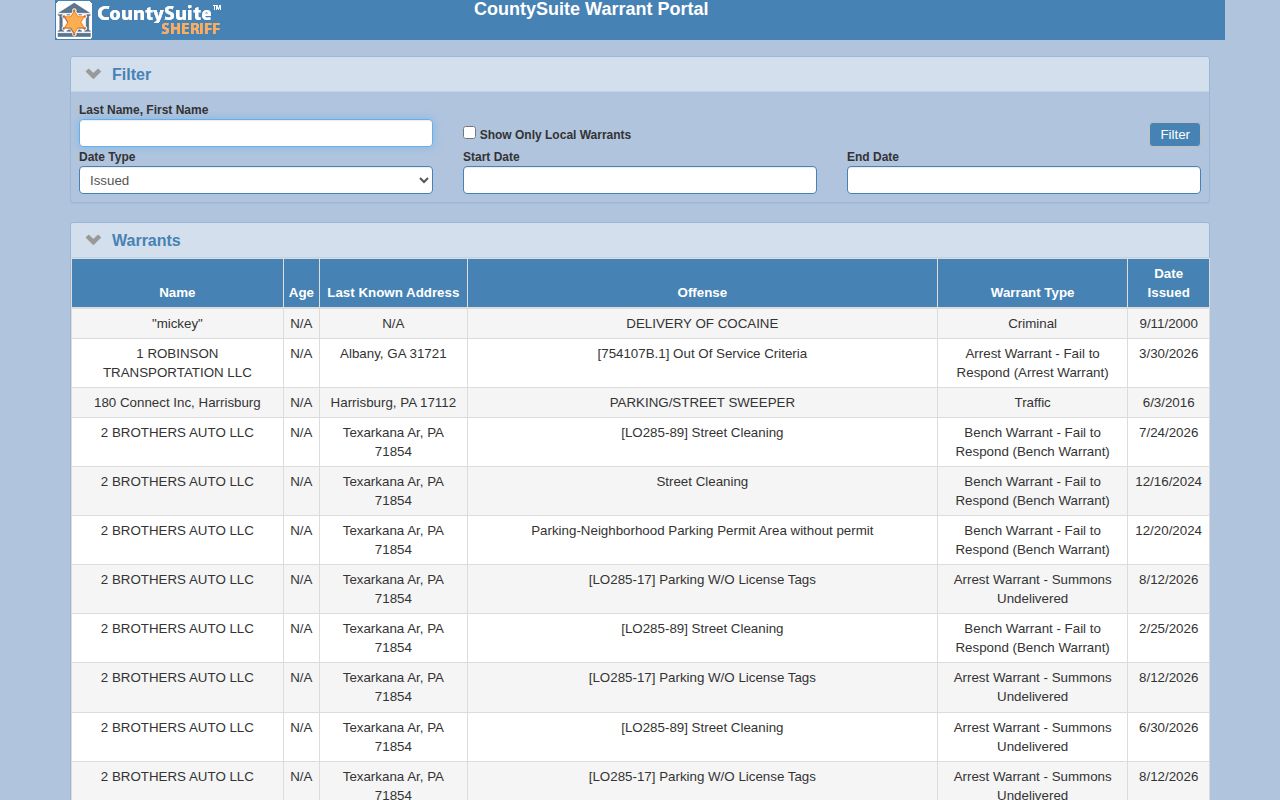This screenshot has width=1280, height=800.
Task: Collapse the Warrants panel chevron
Action: pos(94,240)
